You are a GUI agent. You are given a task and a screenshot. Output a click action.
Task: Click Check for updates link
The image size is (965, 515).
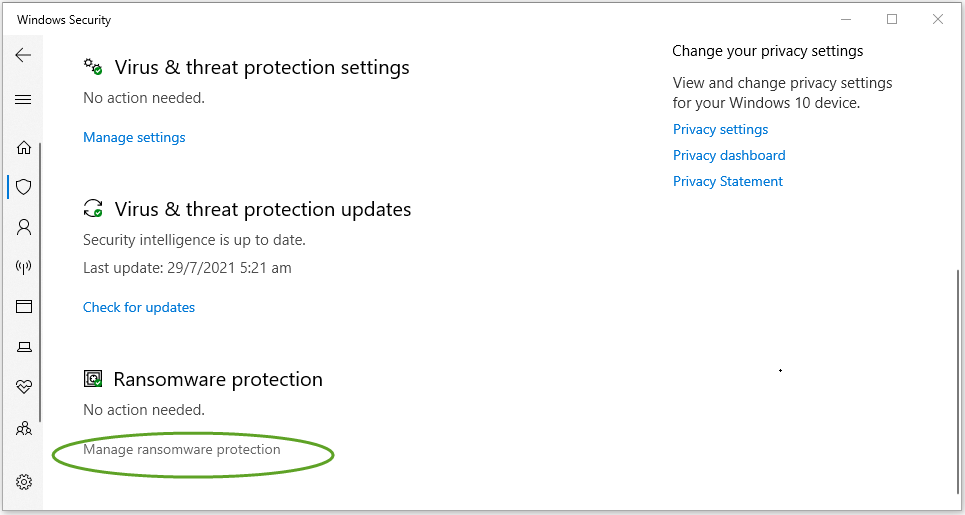[139, 307]
